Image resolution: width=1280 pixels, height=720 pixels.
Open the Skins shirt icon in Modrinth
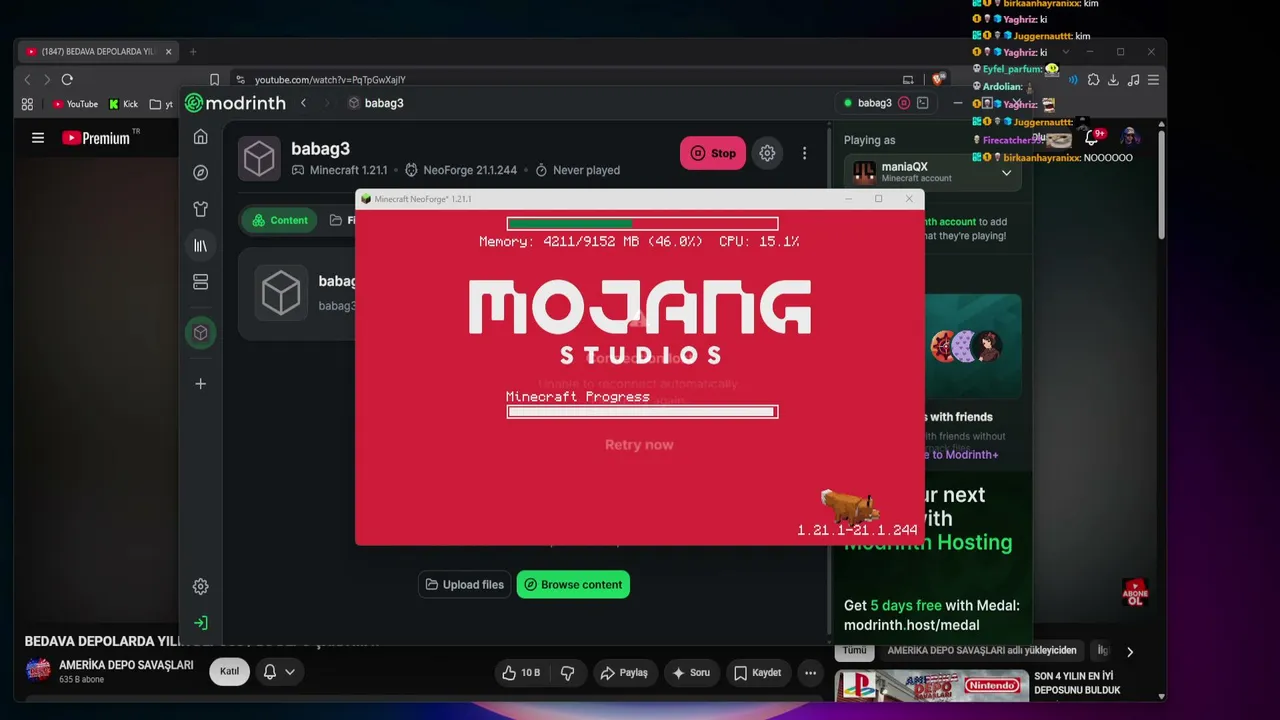[201, 209]
